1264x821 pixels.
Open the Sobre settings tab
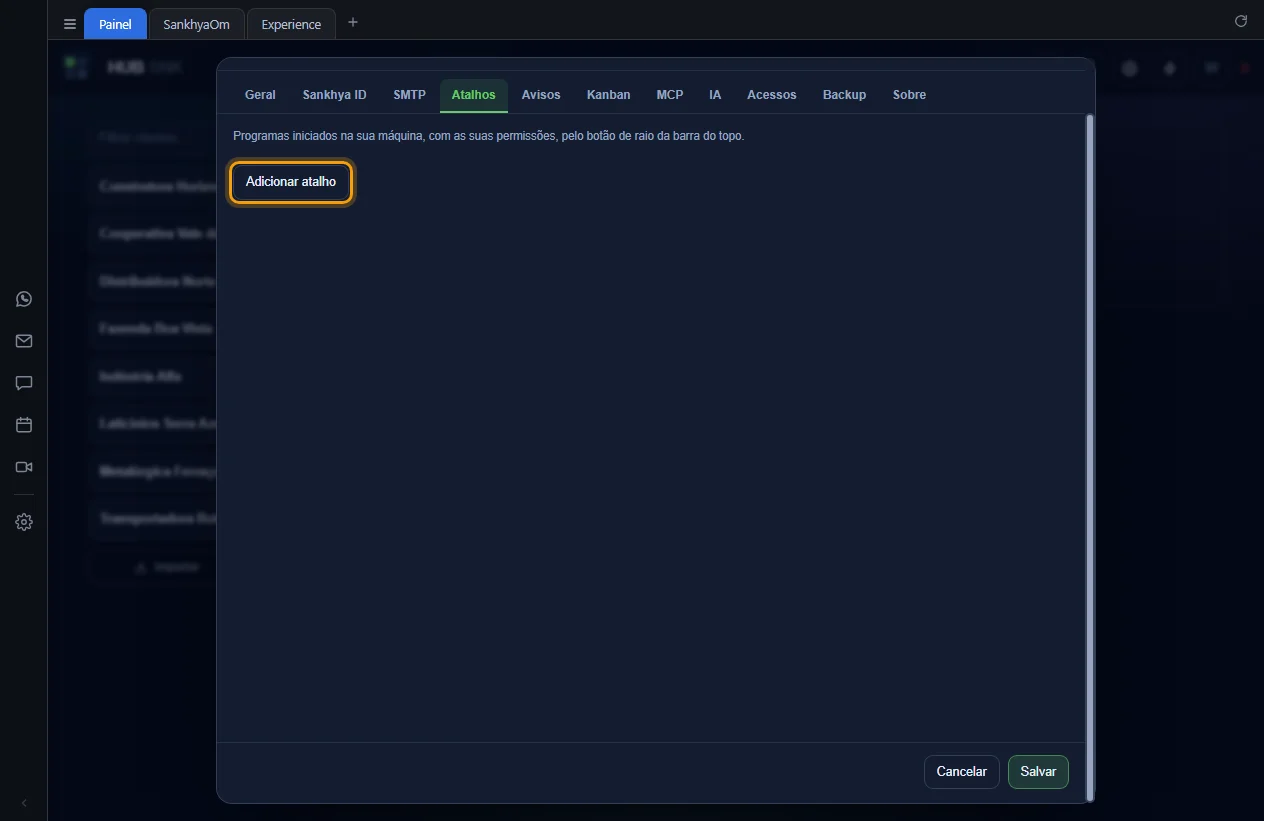pos(909,95)
